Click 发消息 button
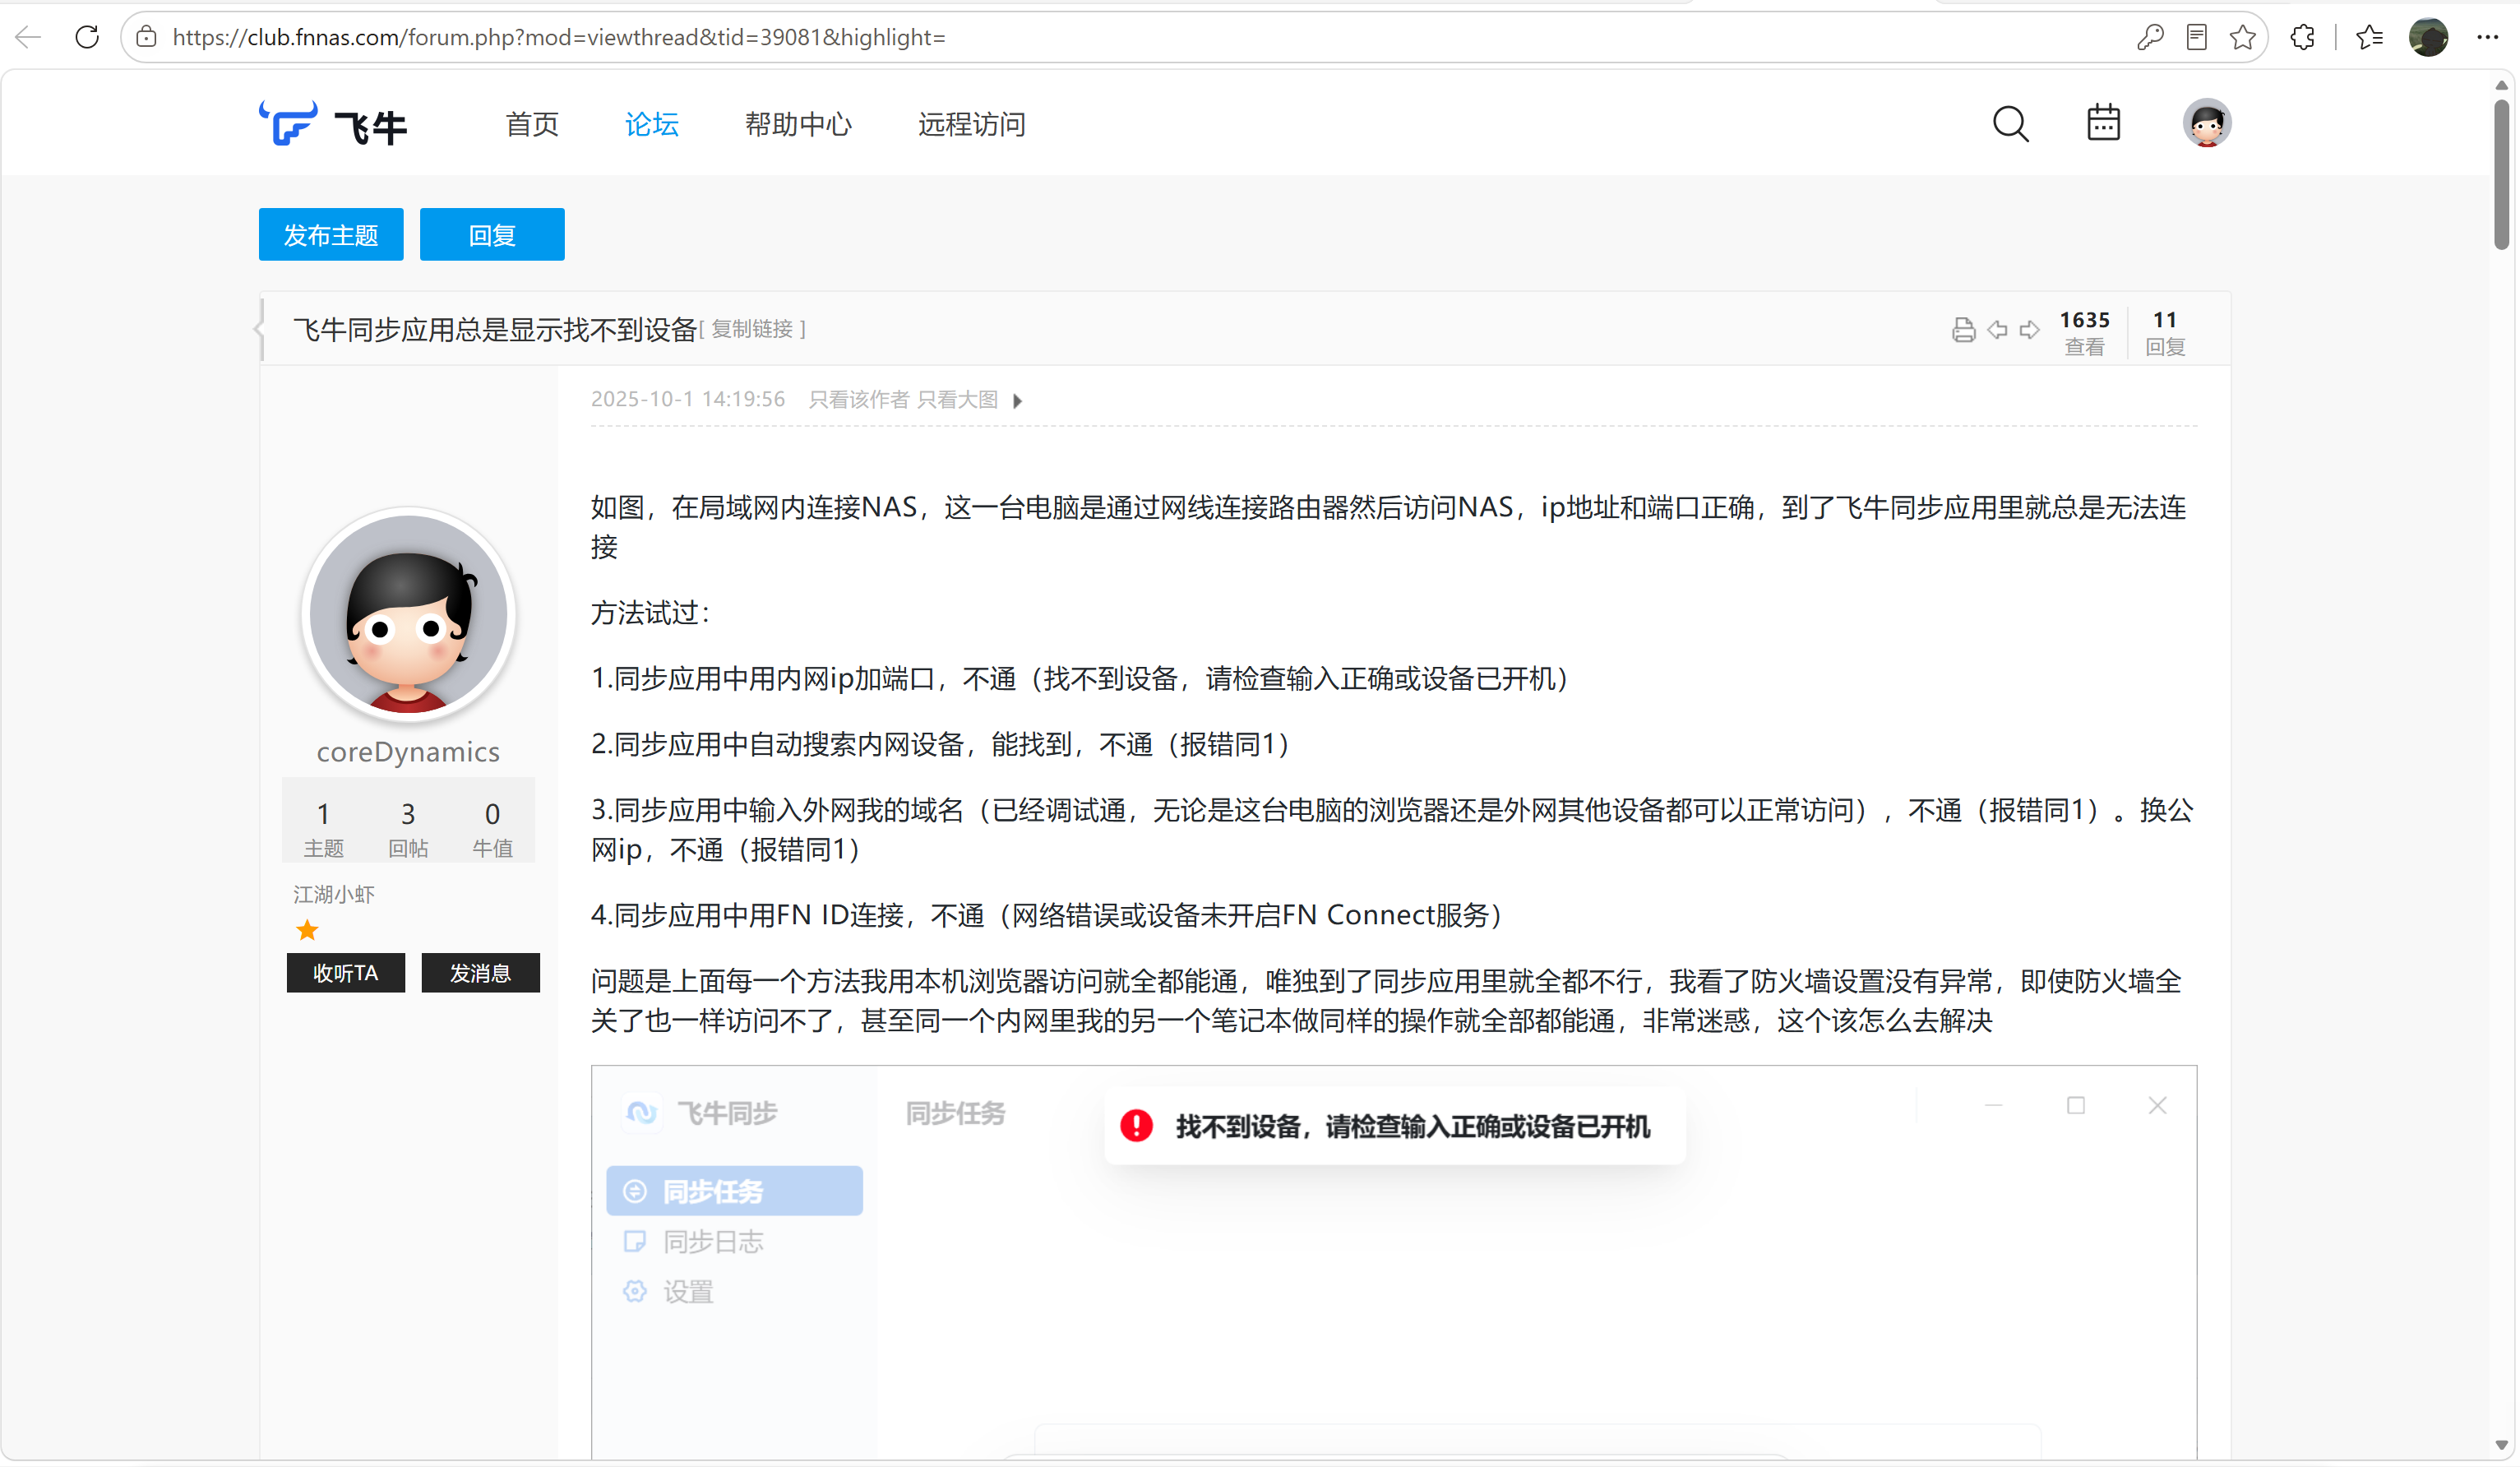This screenshot has width=2520, height=1467. [480, 973]
